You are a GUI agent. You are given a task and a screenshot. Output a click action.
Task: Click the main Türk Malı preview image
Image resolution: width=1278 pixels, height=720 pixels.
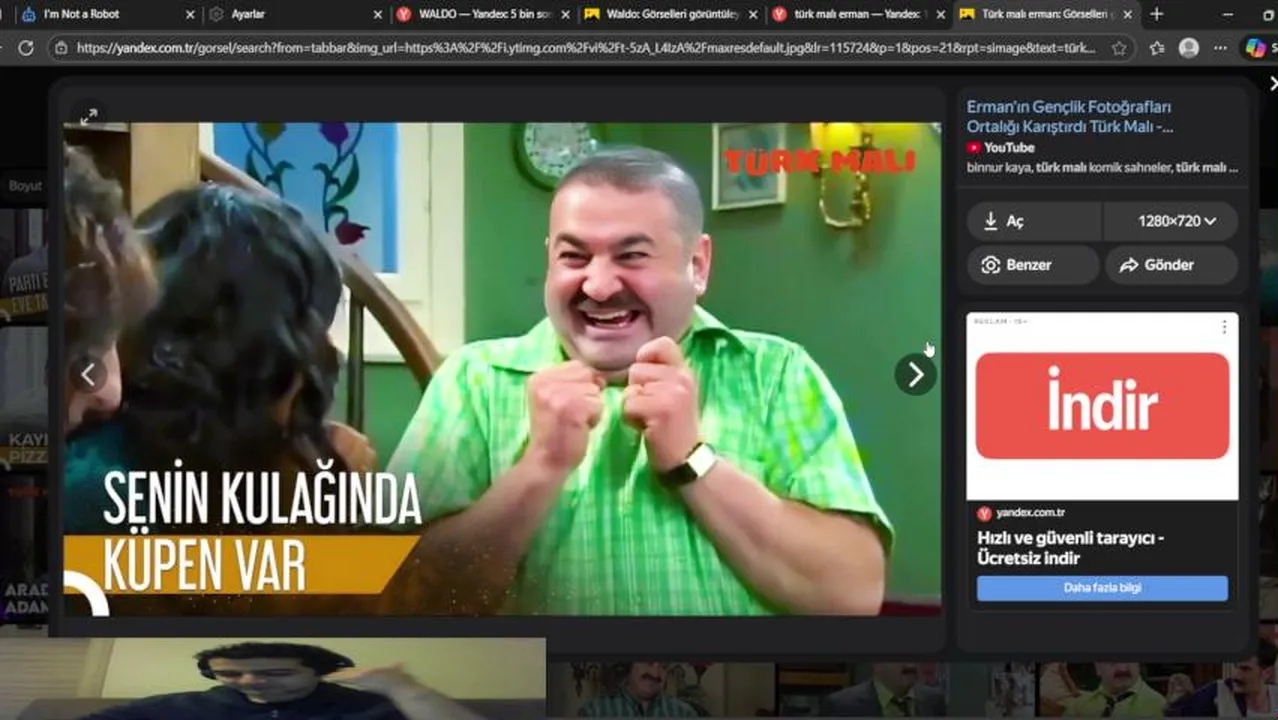coord(502,369)
